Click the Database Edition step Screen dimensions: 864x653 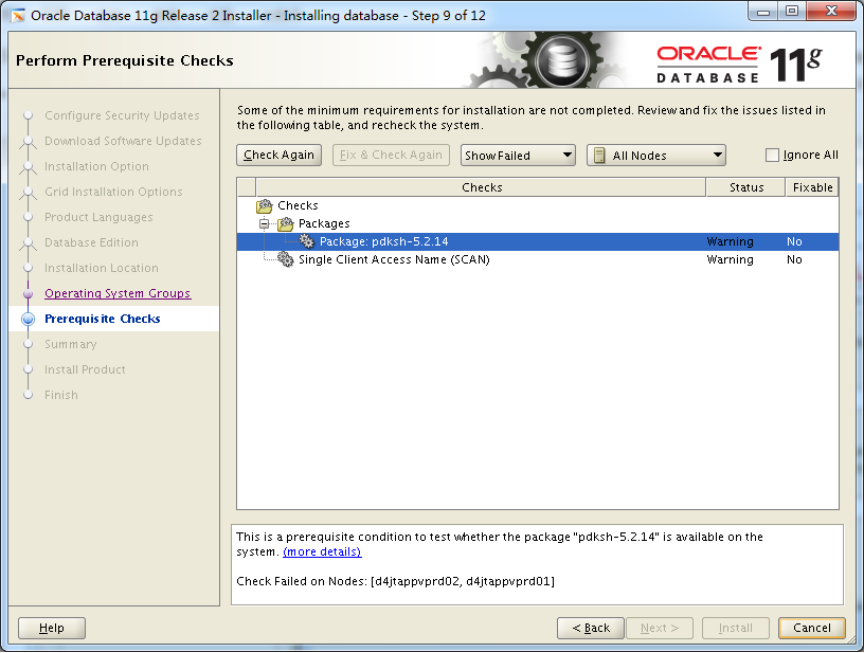91,242
